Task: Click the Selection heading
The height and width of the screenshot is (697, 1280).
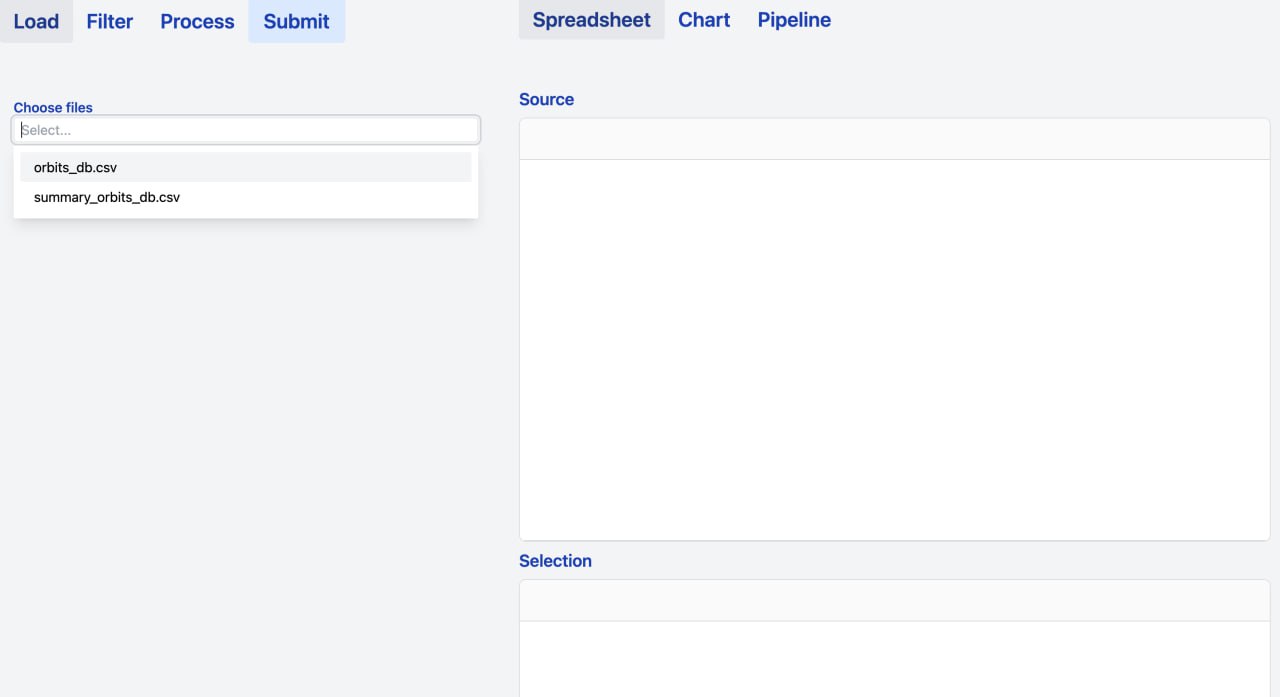Action: [556, 561]
